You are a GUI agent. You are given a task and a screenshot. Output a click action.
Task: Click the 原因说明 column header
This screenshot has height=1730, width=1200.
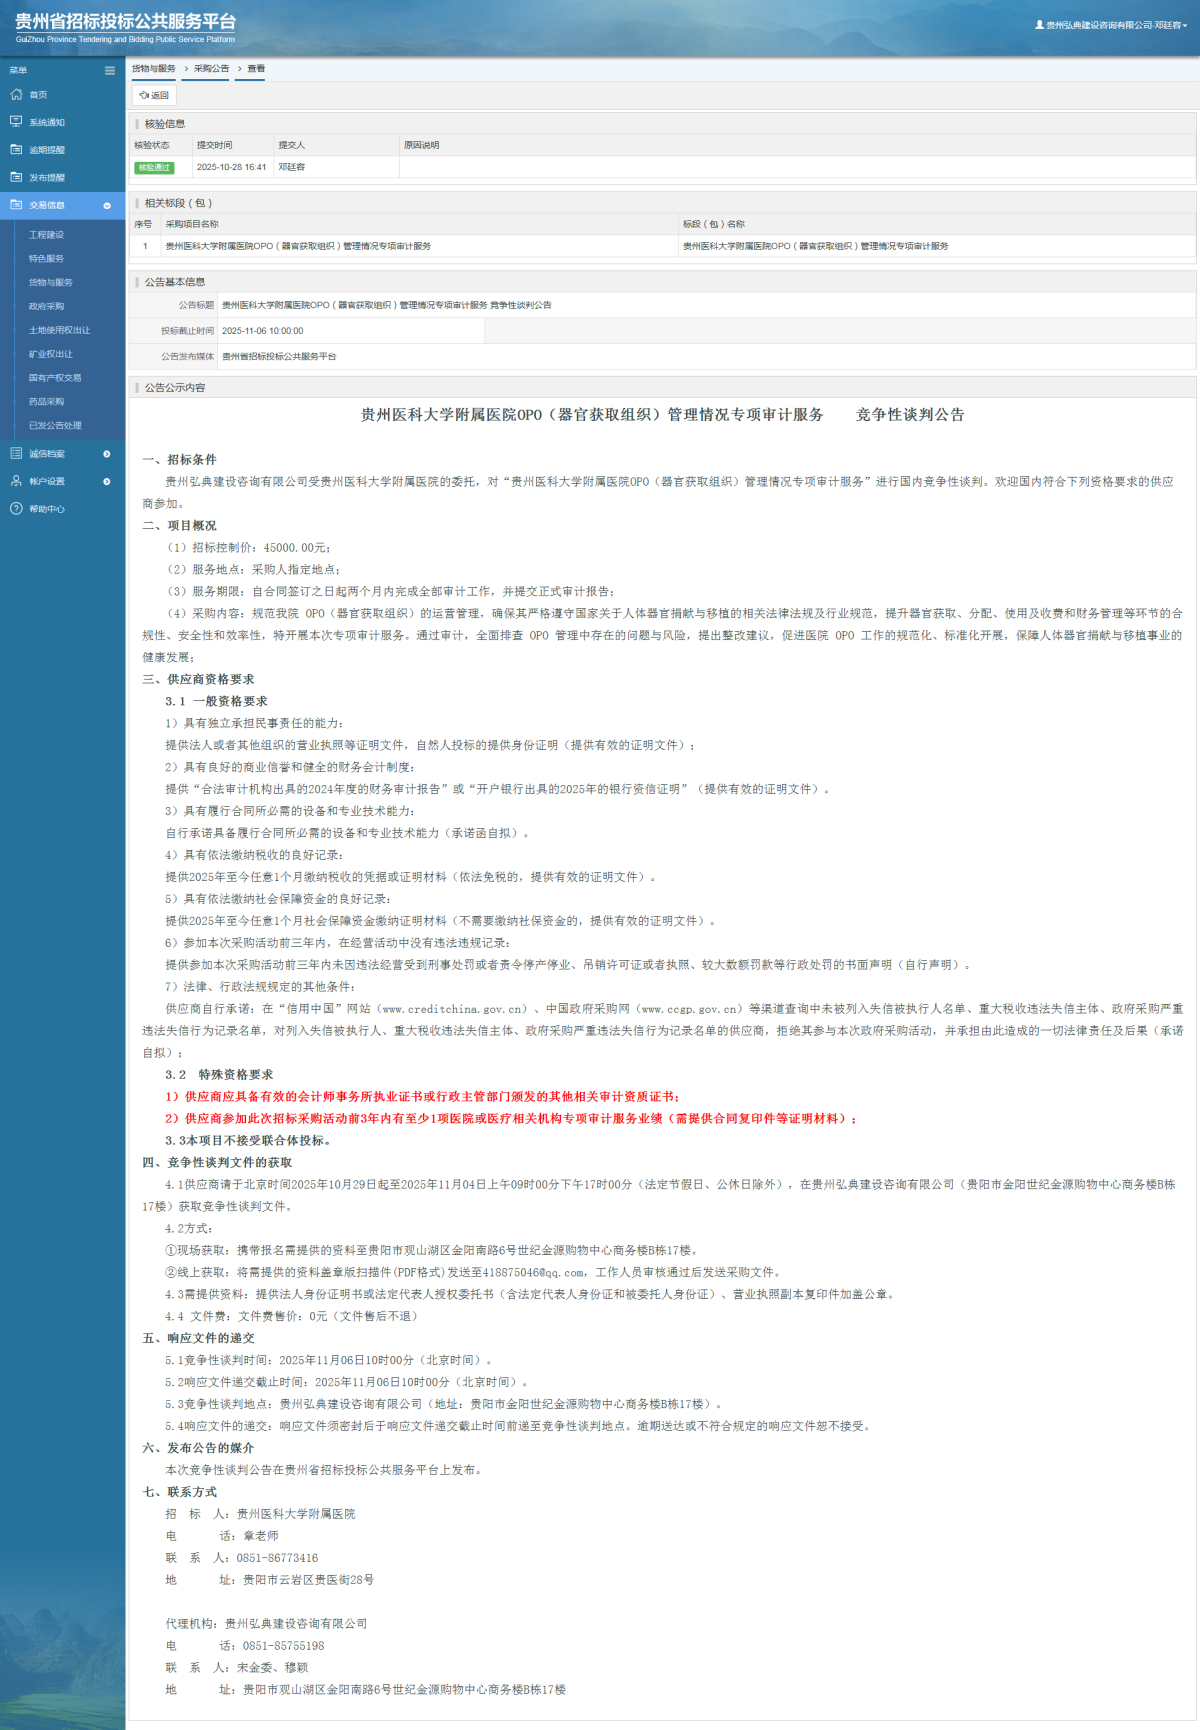coord(422,145)
